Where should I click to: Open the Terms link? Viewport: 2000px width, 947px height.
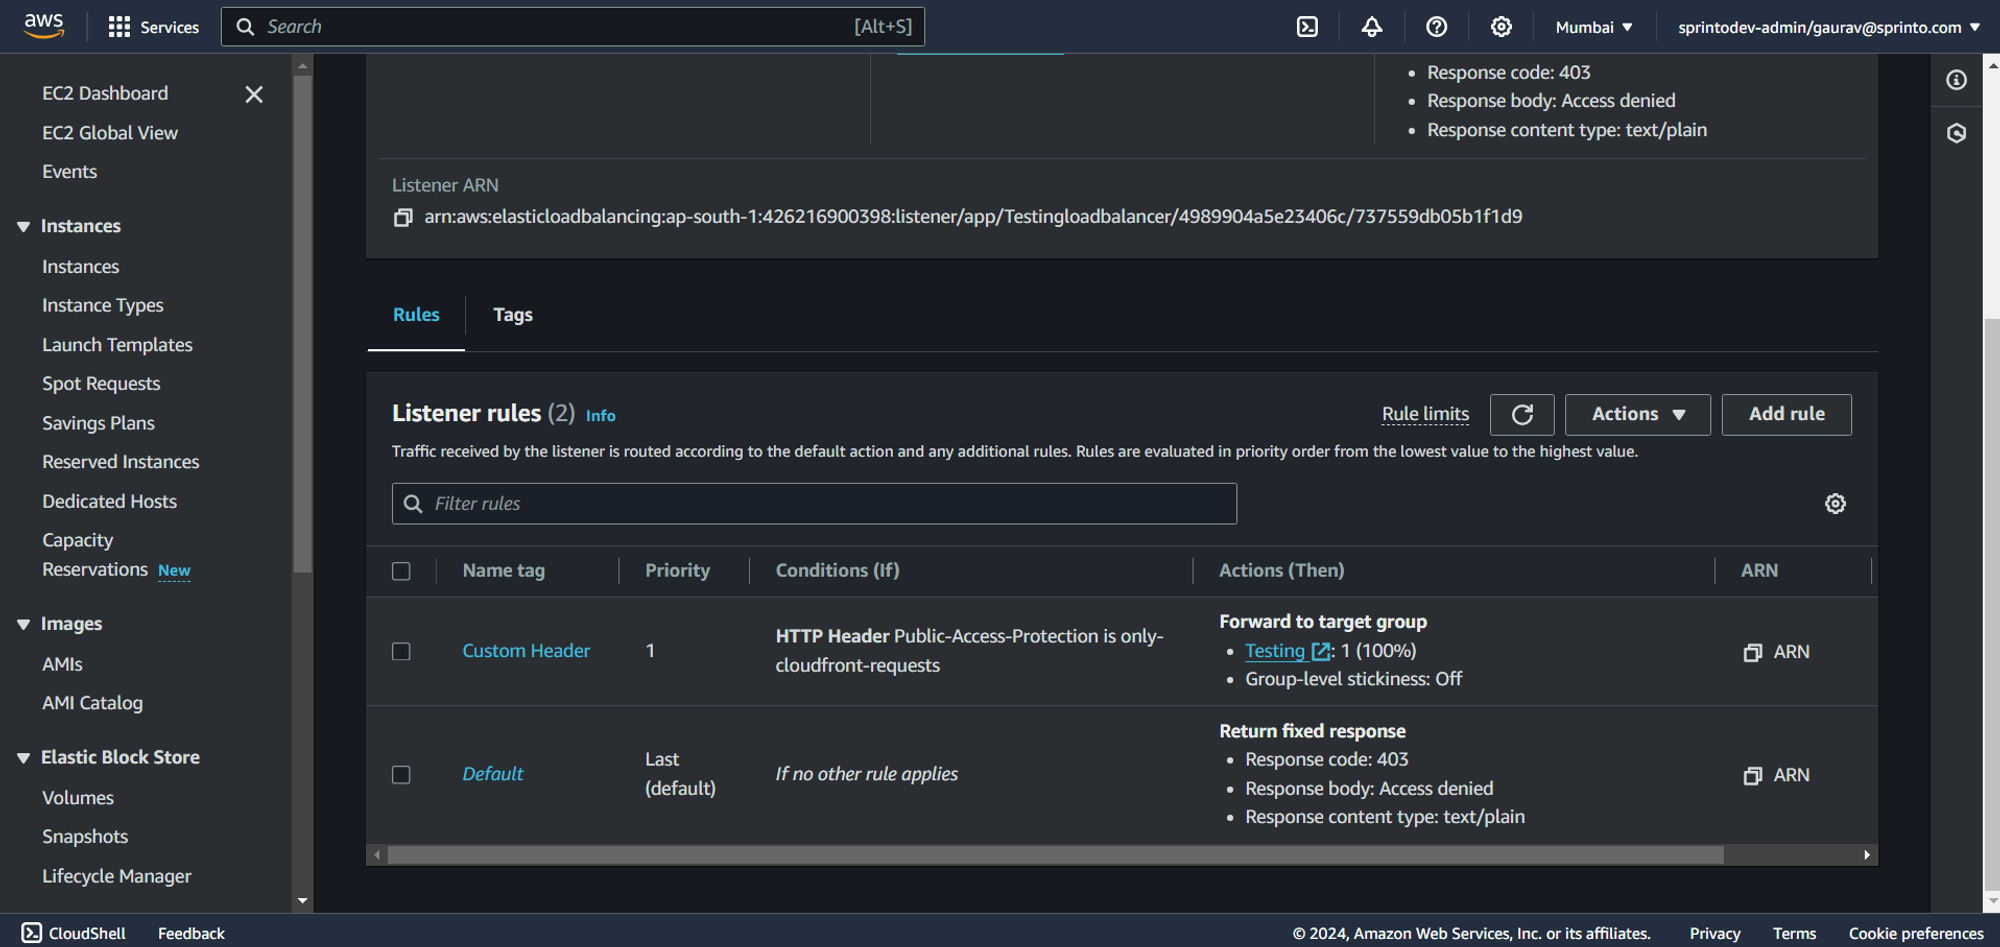[1794, 933]
